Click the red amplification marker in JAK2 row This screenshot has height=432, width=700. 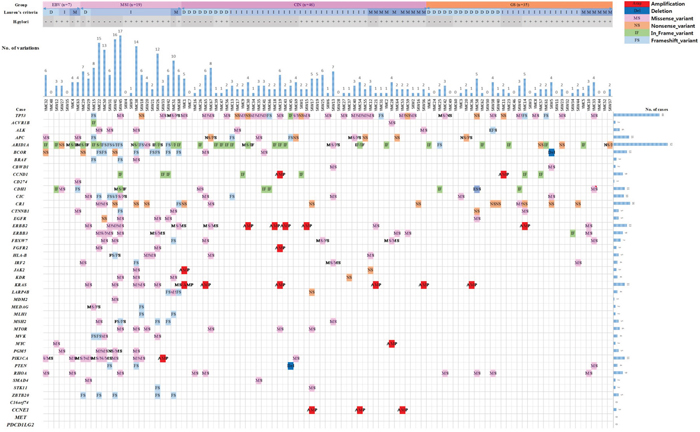click(185, 270)
